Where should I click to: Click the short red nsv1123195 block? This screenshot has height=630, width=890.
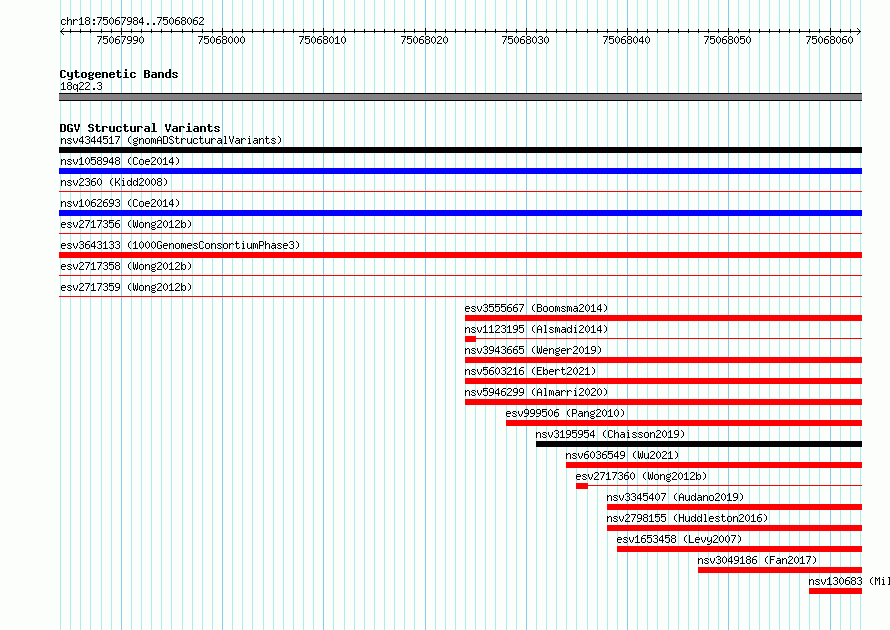(470, 339)
